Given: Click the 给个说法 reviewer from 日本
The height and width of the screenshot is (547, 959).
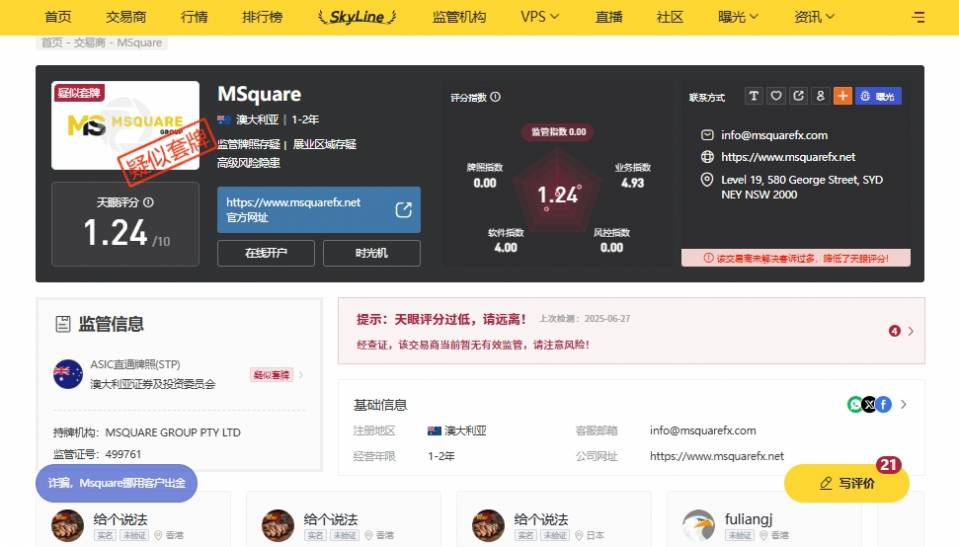Looking at the screenshot, I should (x=541, y=519).
